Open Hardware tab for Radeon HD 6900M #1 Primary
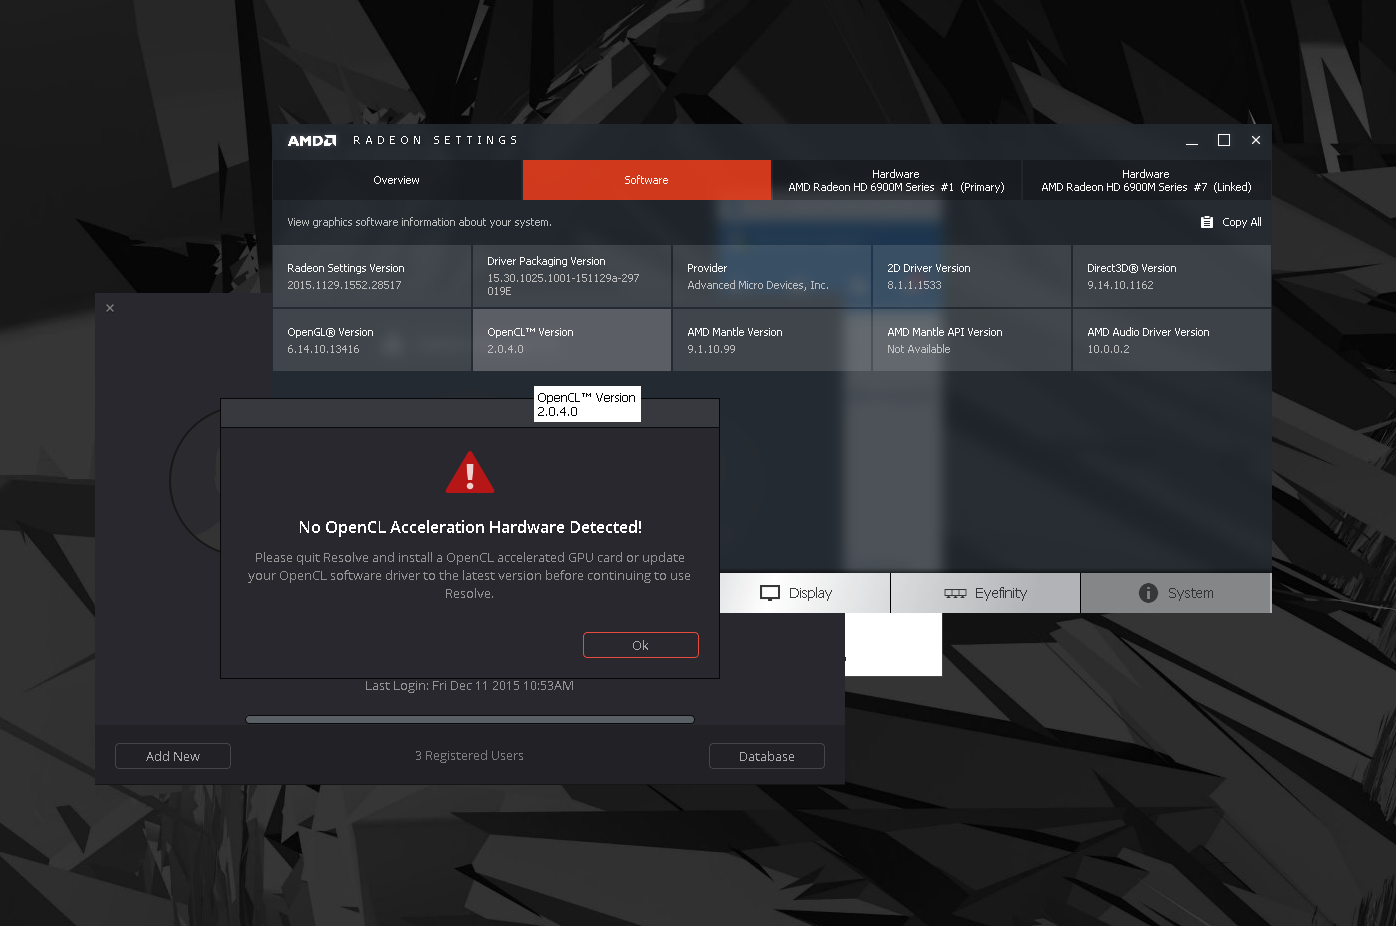The image size is (1396, 926). (896, 180)
